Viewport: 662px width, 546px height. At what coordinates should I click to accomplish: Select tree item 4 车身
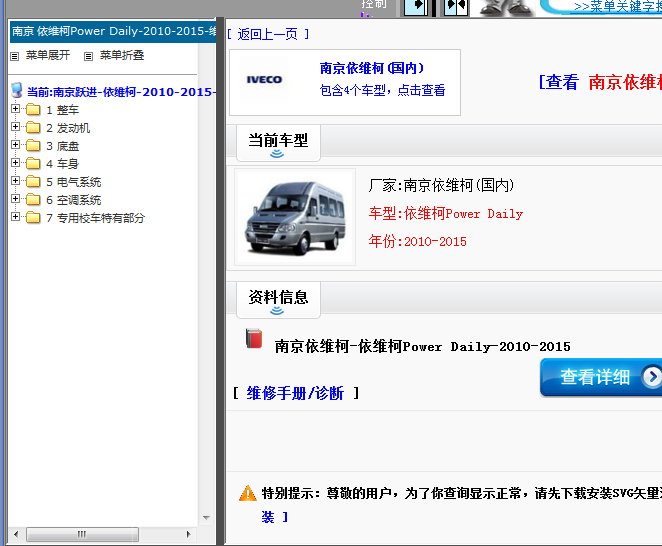click(62, 164)
